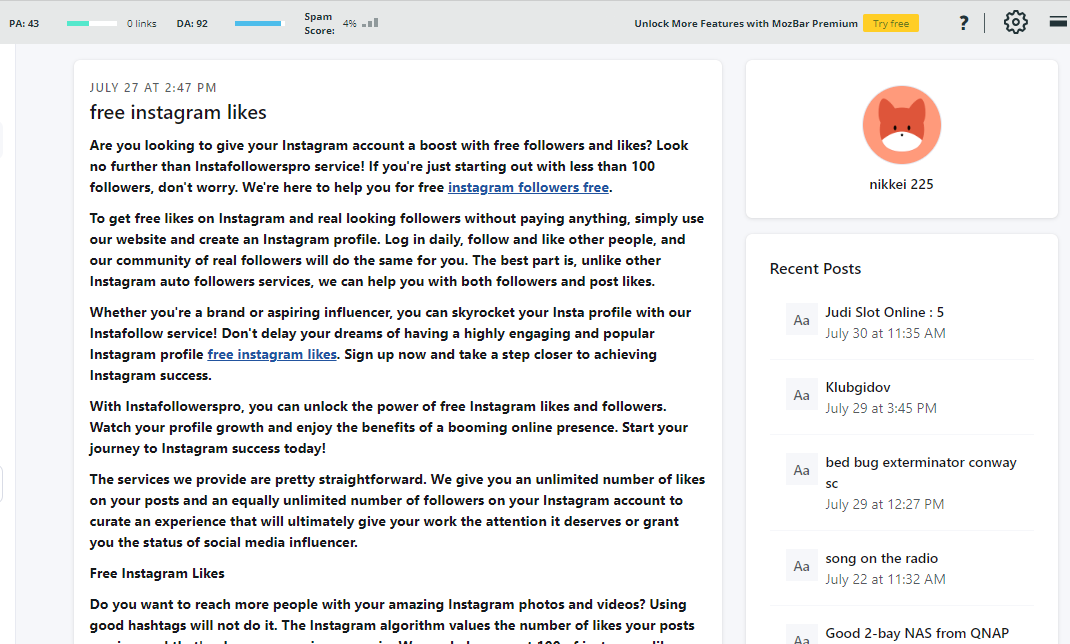Click the Spam Score bar chart icon
Viewport: 1070px width, 644px height.
[370, 22]
